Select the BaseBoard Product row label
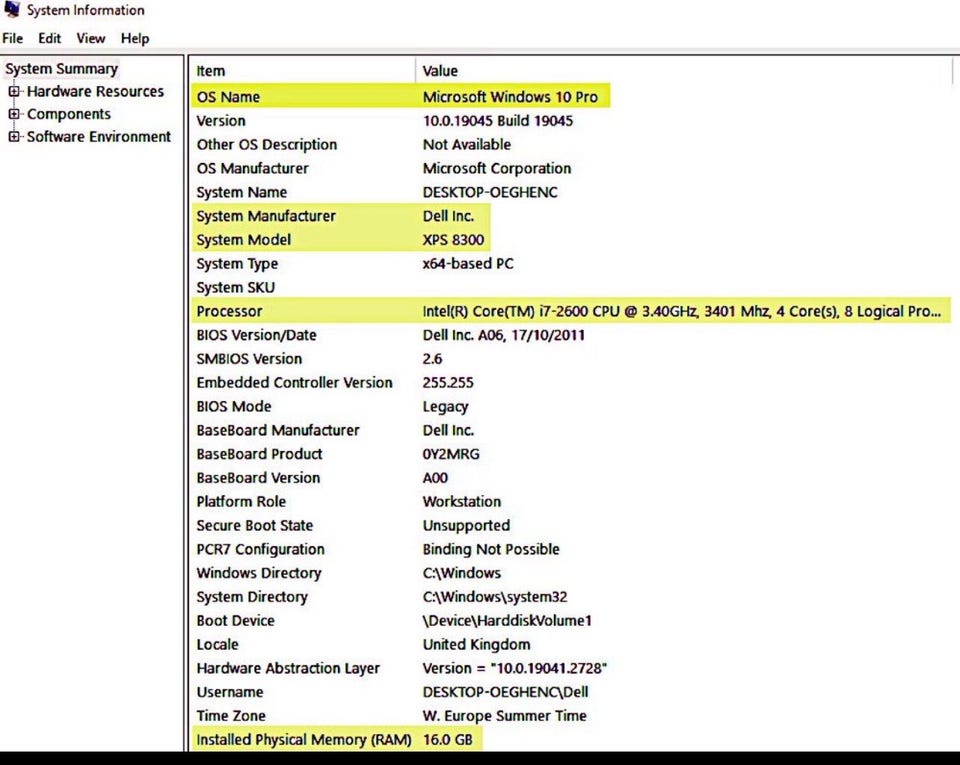Viewport: 960px width, 765px height. coord(259,454)
